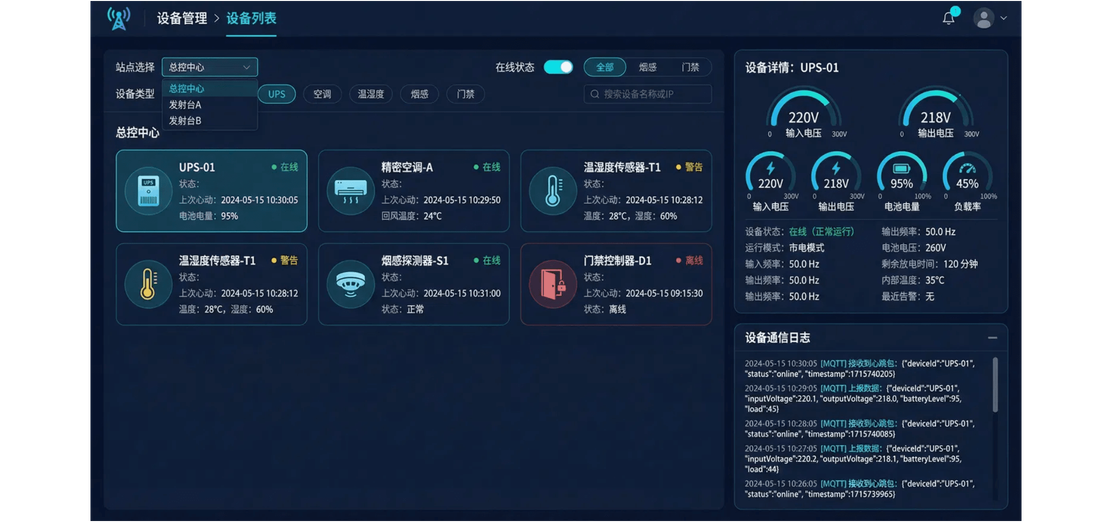Select the 全部 segment beside 在线状态 switch
1112x522 pixels.
click(x=605, y=67)
